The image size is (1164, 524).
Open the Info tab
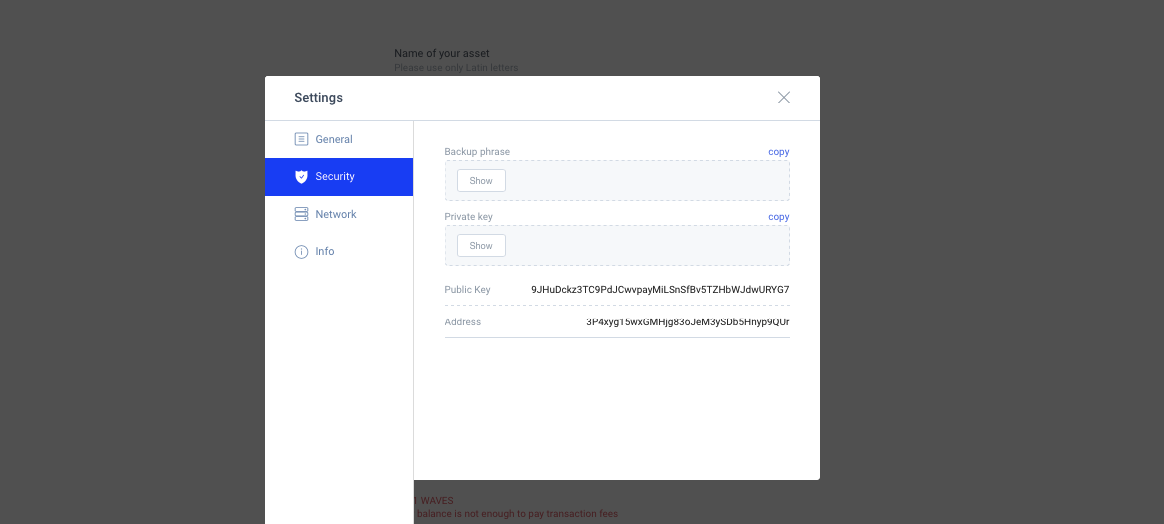(x=339, y=252)
